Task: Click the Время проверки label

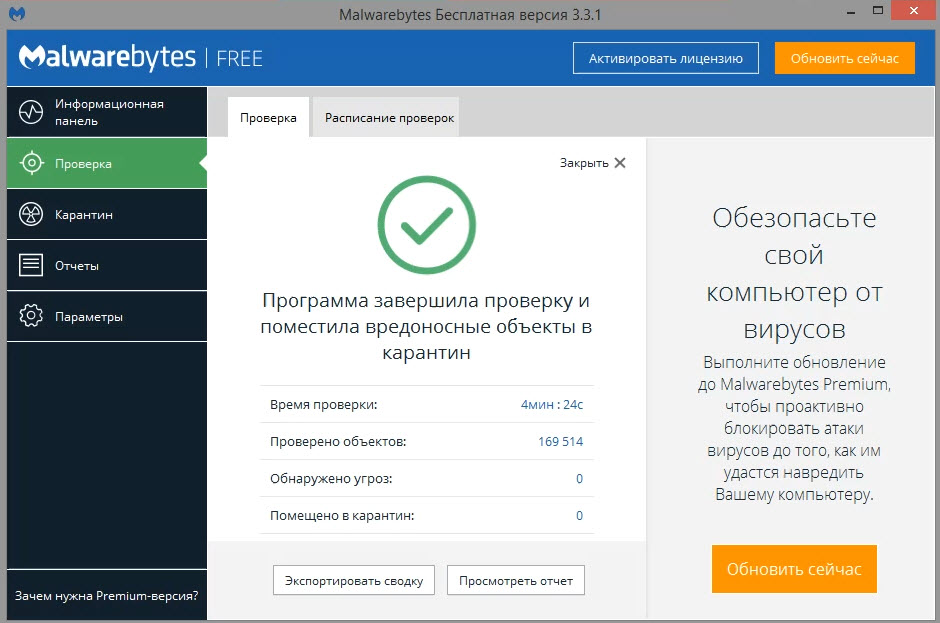Action: pos(324,405)
